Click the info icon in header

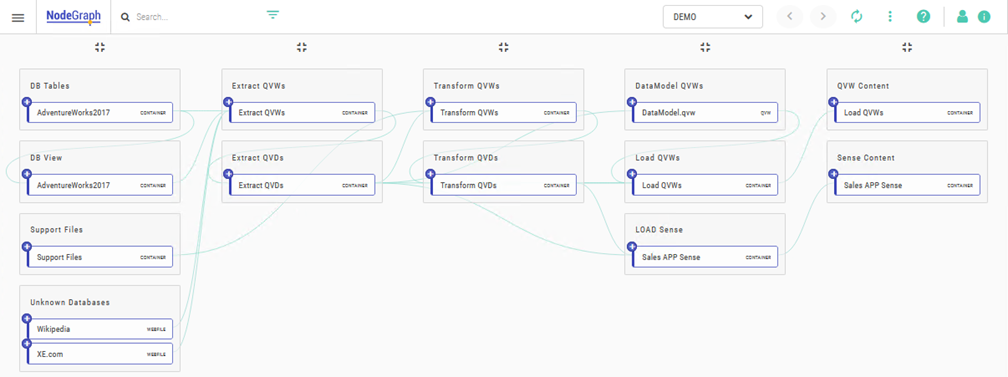(x=984, y=17)
